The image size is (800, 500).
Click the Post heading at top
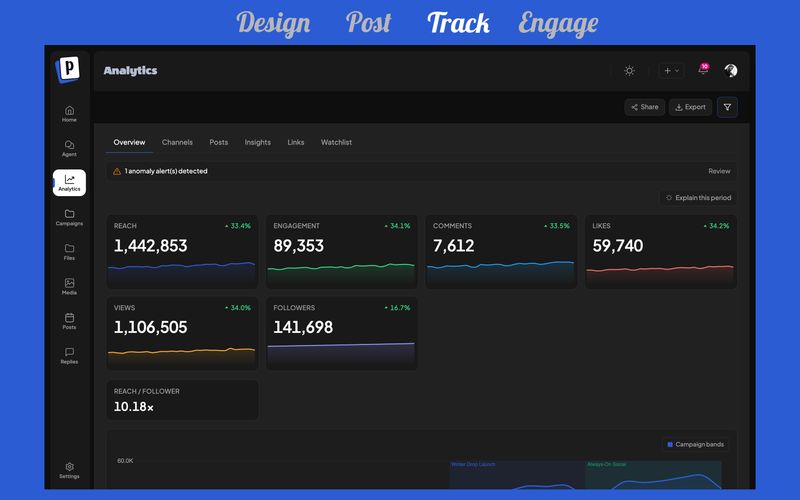pyautogui.click(x=368, y=23)
